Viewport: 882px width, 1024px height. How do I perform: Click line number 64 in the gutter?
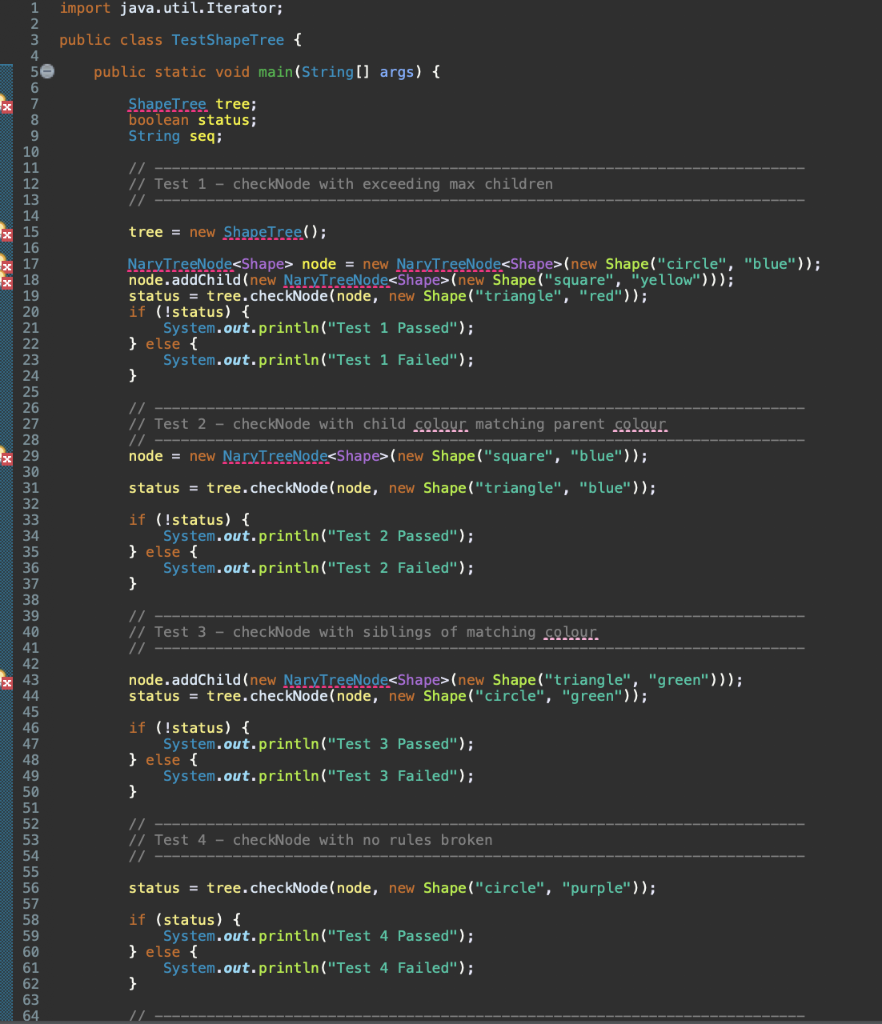(31, 1016)
